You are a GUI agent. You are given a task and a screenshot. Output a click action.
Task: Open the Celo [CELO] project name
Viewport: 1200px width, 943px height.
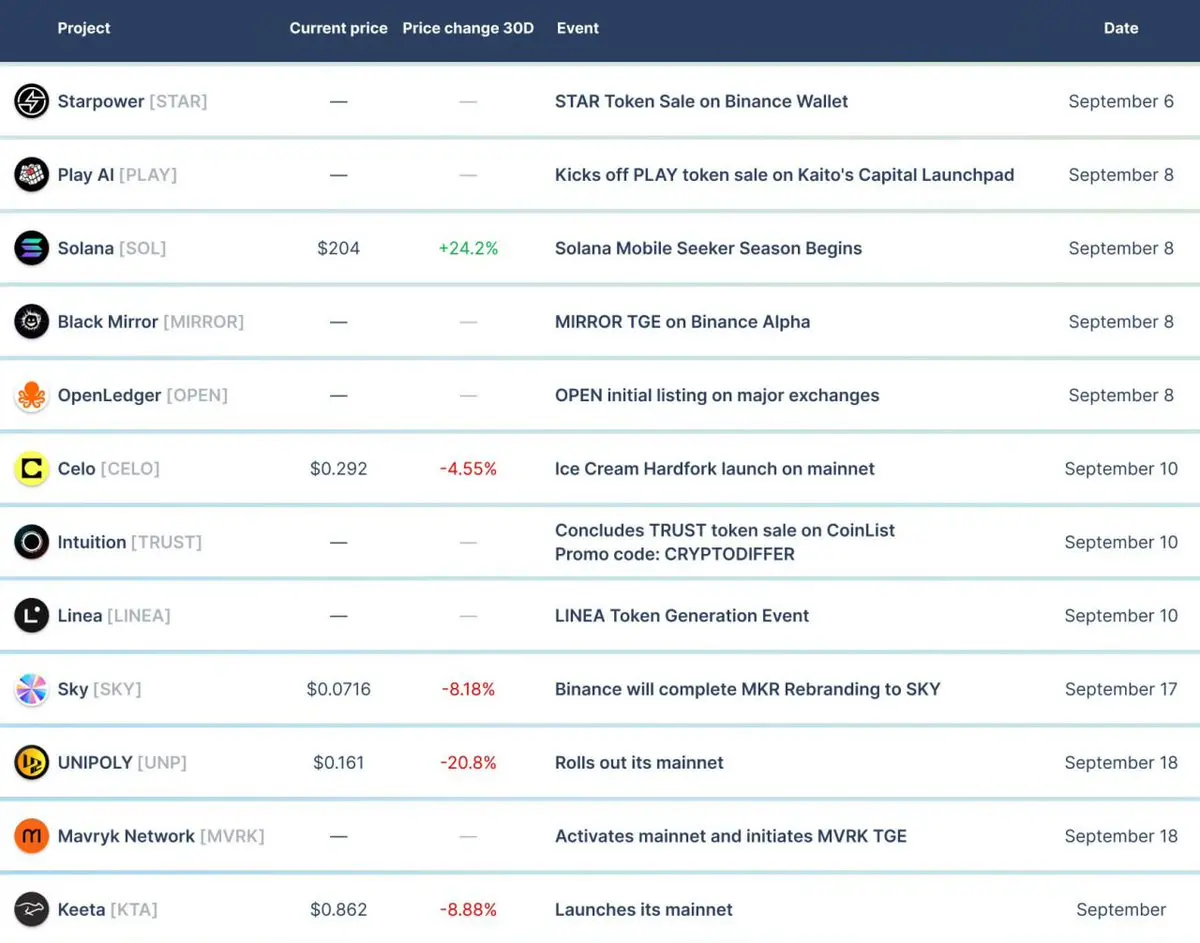click(108, 469)
